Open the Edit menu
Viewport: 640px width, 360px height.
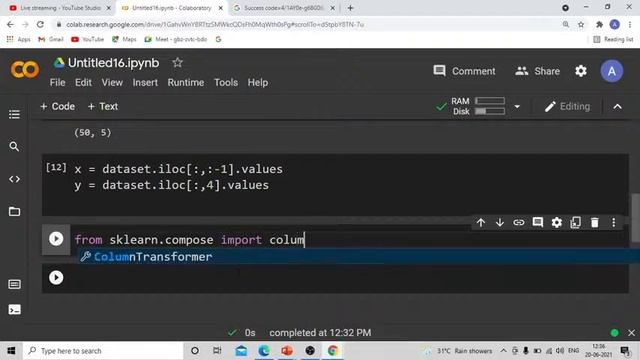coord(83,82)
